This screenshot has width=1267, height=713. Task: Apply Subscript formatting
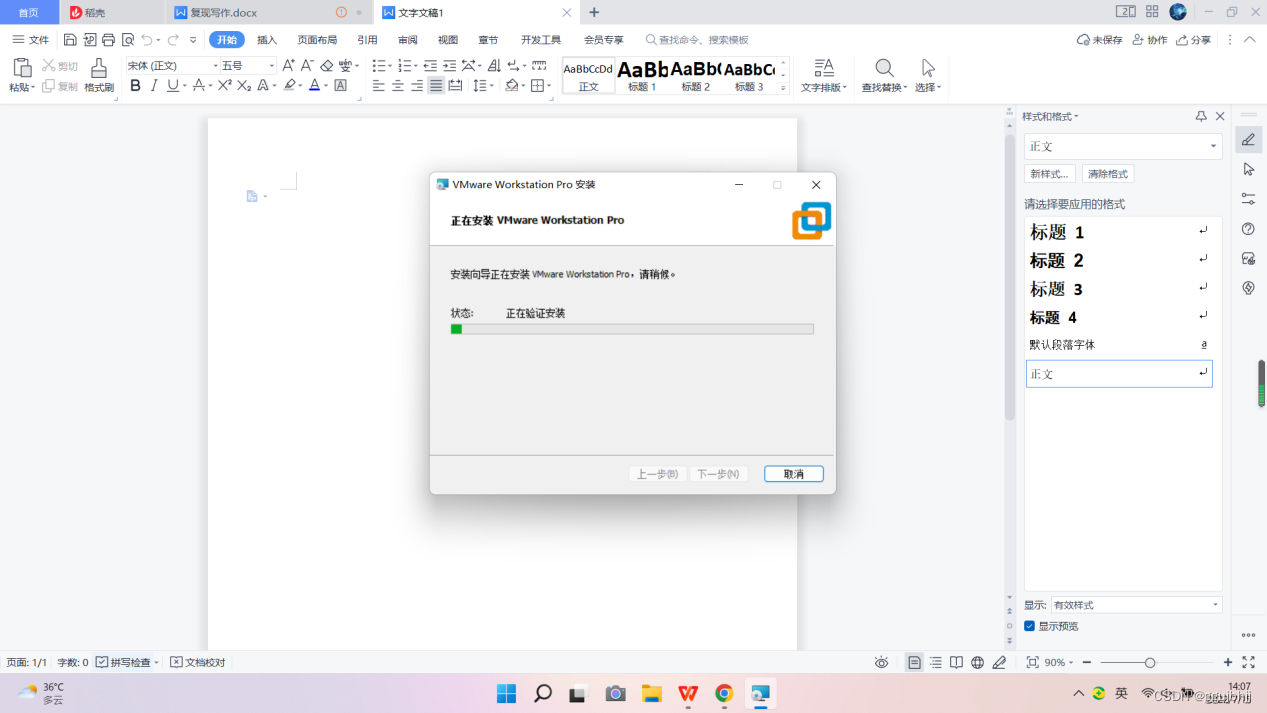coord(244,86)
